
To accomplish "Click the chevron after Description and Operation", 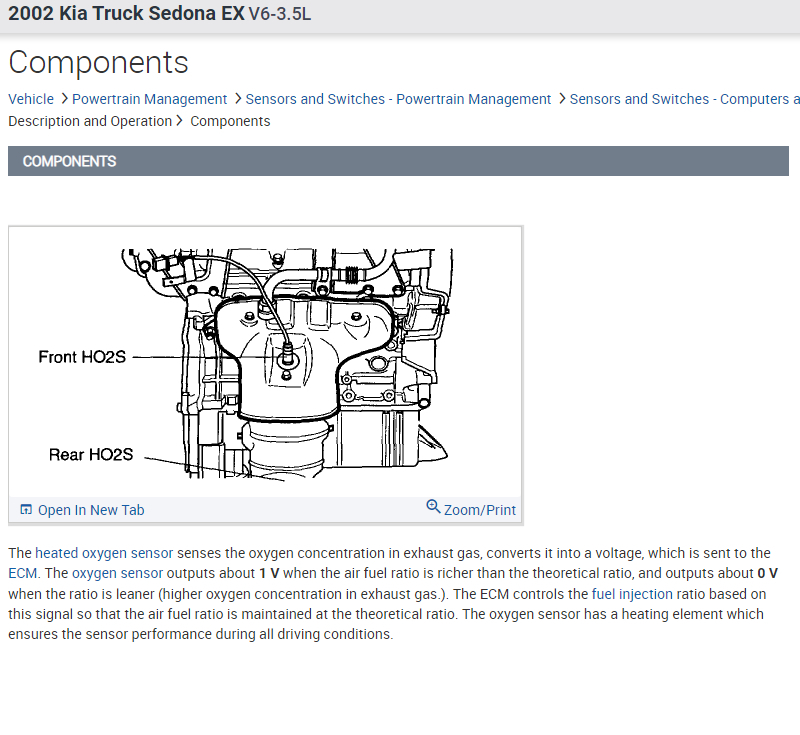I will click(x=179, y=121).
